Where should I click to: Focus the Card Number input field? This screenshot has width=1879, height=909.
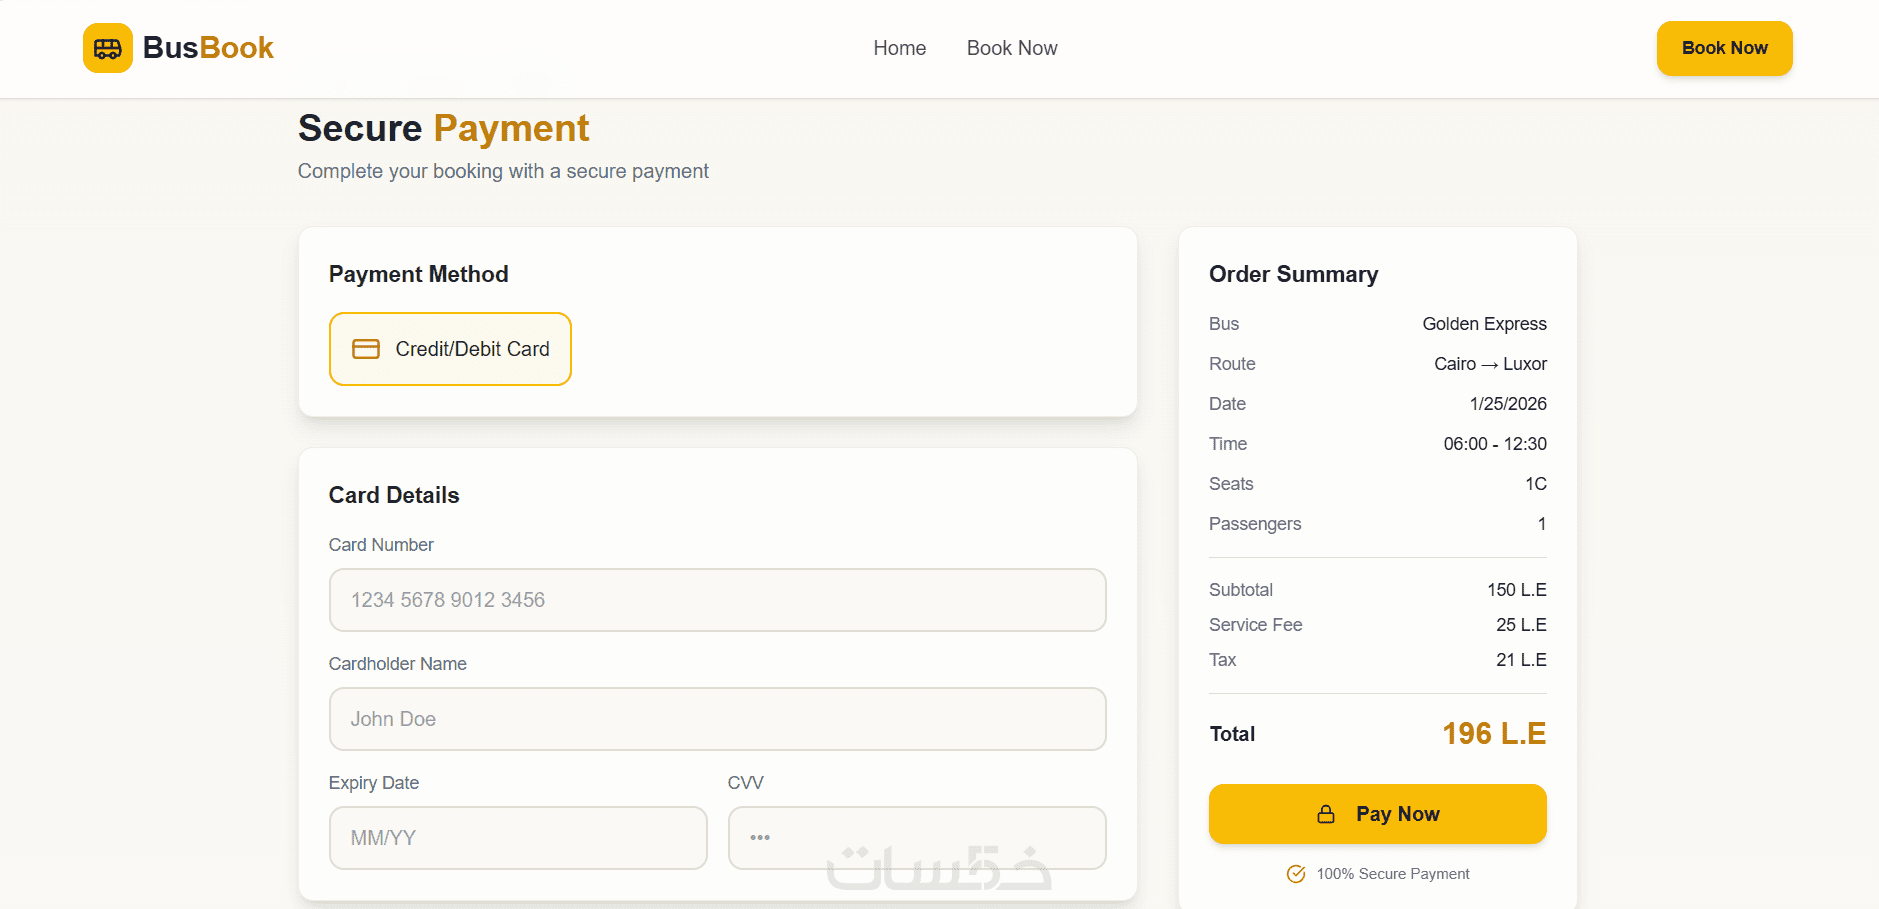point(717,600)
